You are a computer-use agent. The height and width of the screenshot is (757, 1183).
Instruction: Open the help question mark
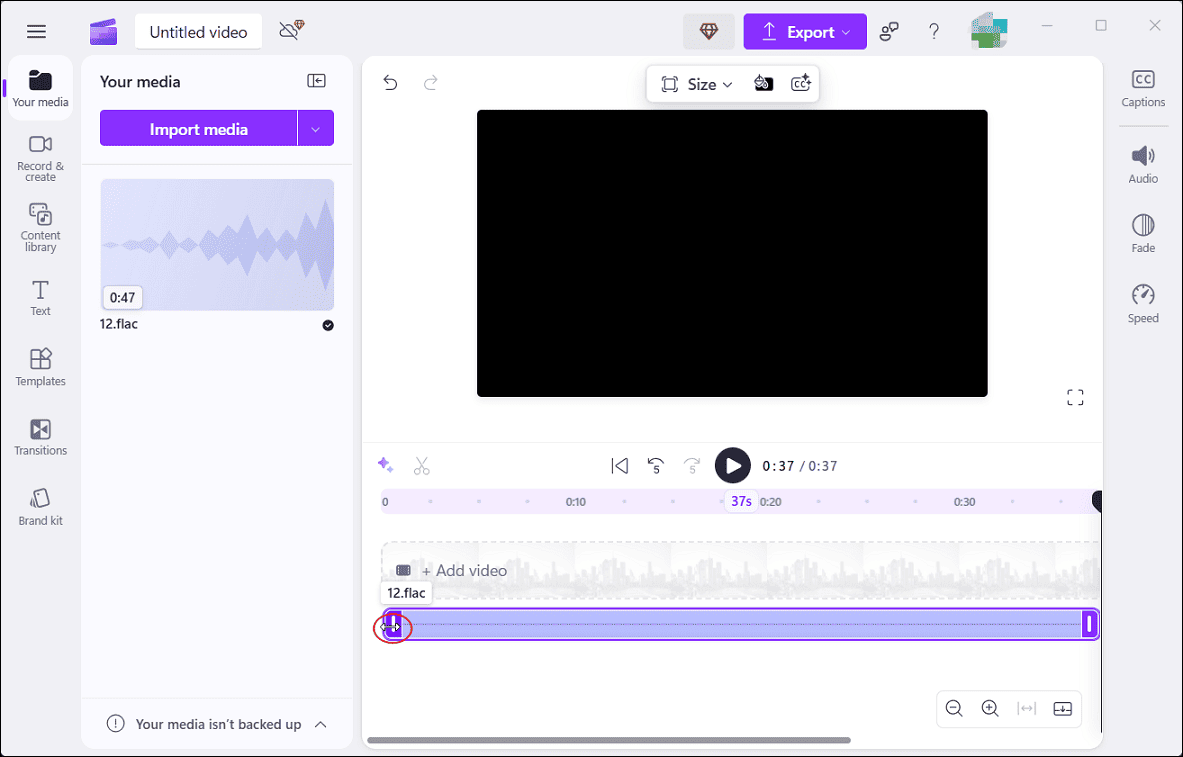coord(934,32)
